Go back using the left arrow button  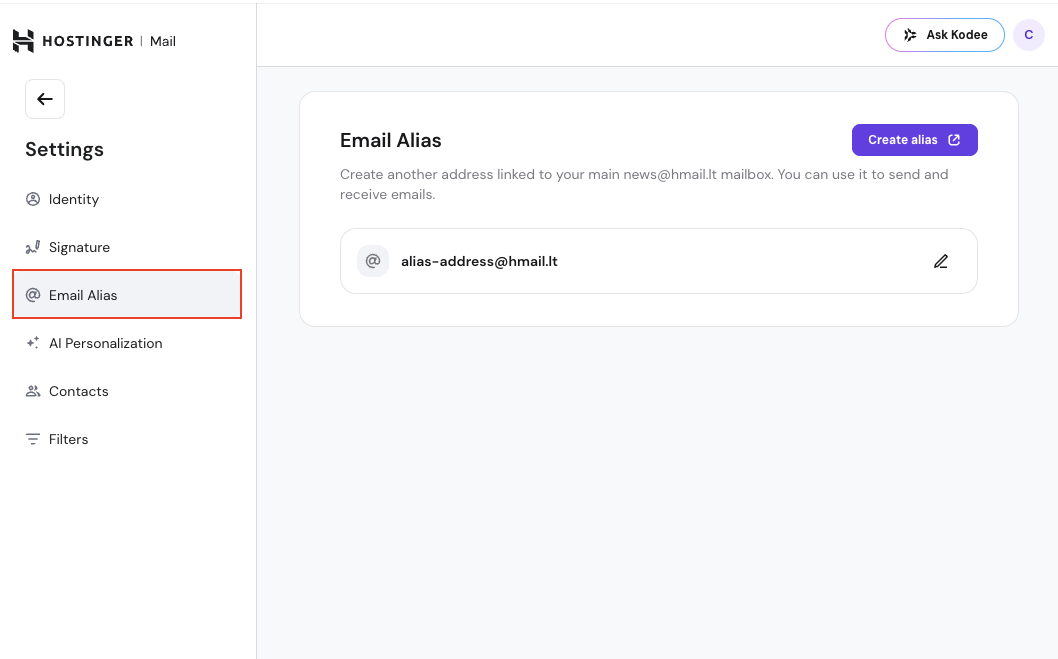point(45,99)
